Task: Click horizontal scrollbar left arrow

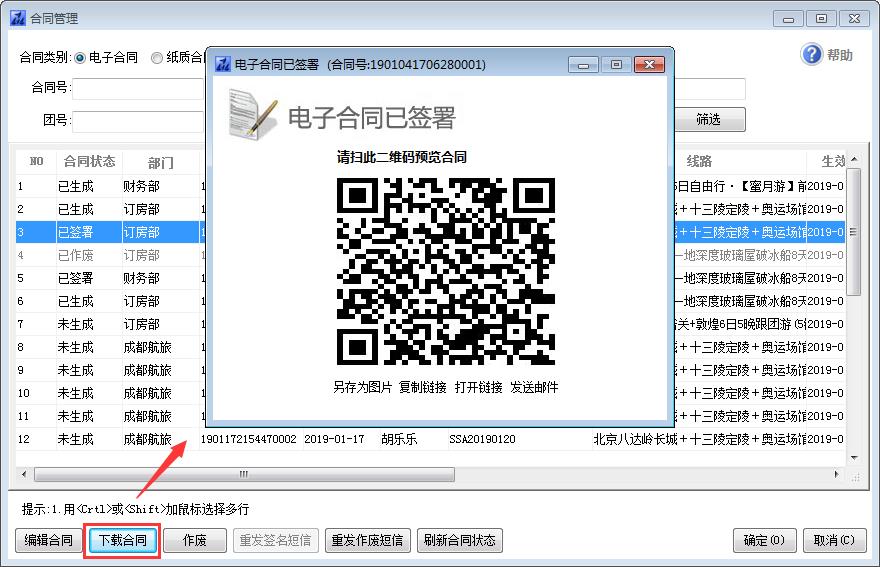Action: (x=24, y=474)
